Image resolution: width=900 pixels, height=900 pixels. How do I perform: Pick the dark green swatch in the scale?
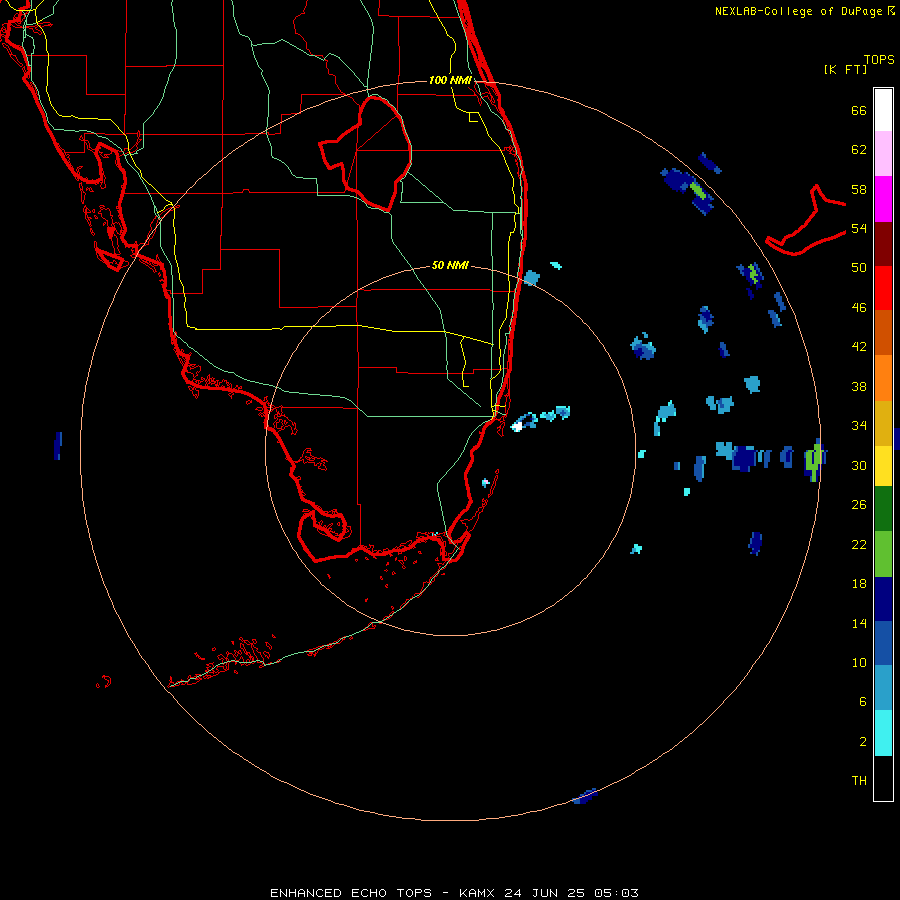coord(883,509)
